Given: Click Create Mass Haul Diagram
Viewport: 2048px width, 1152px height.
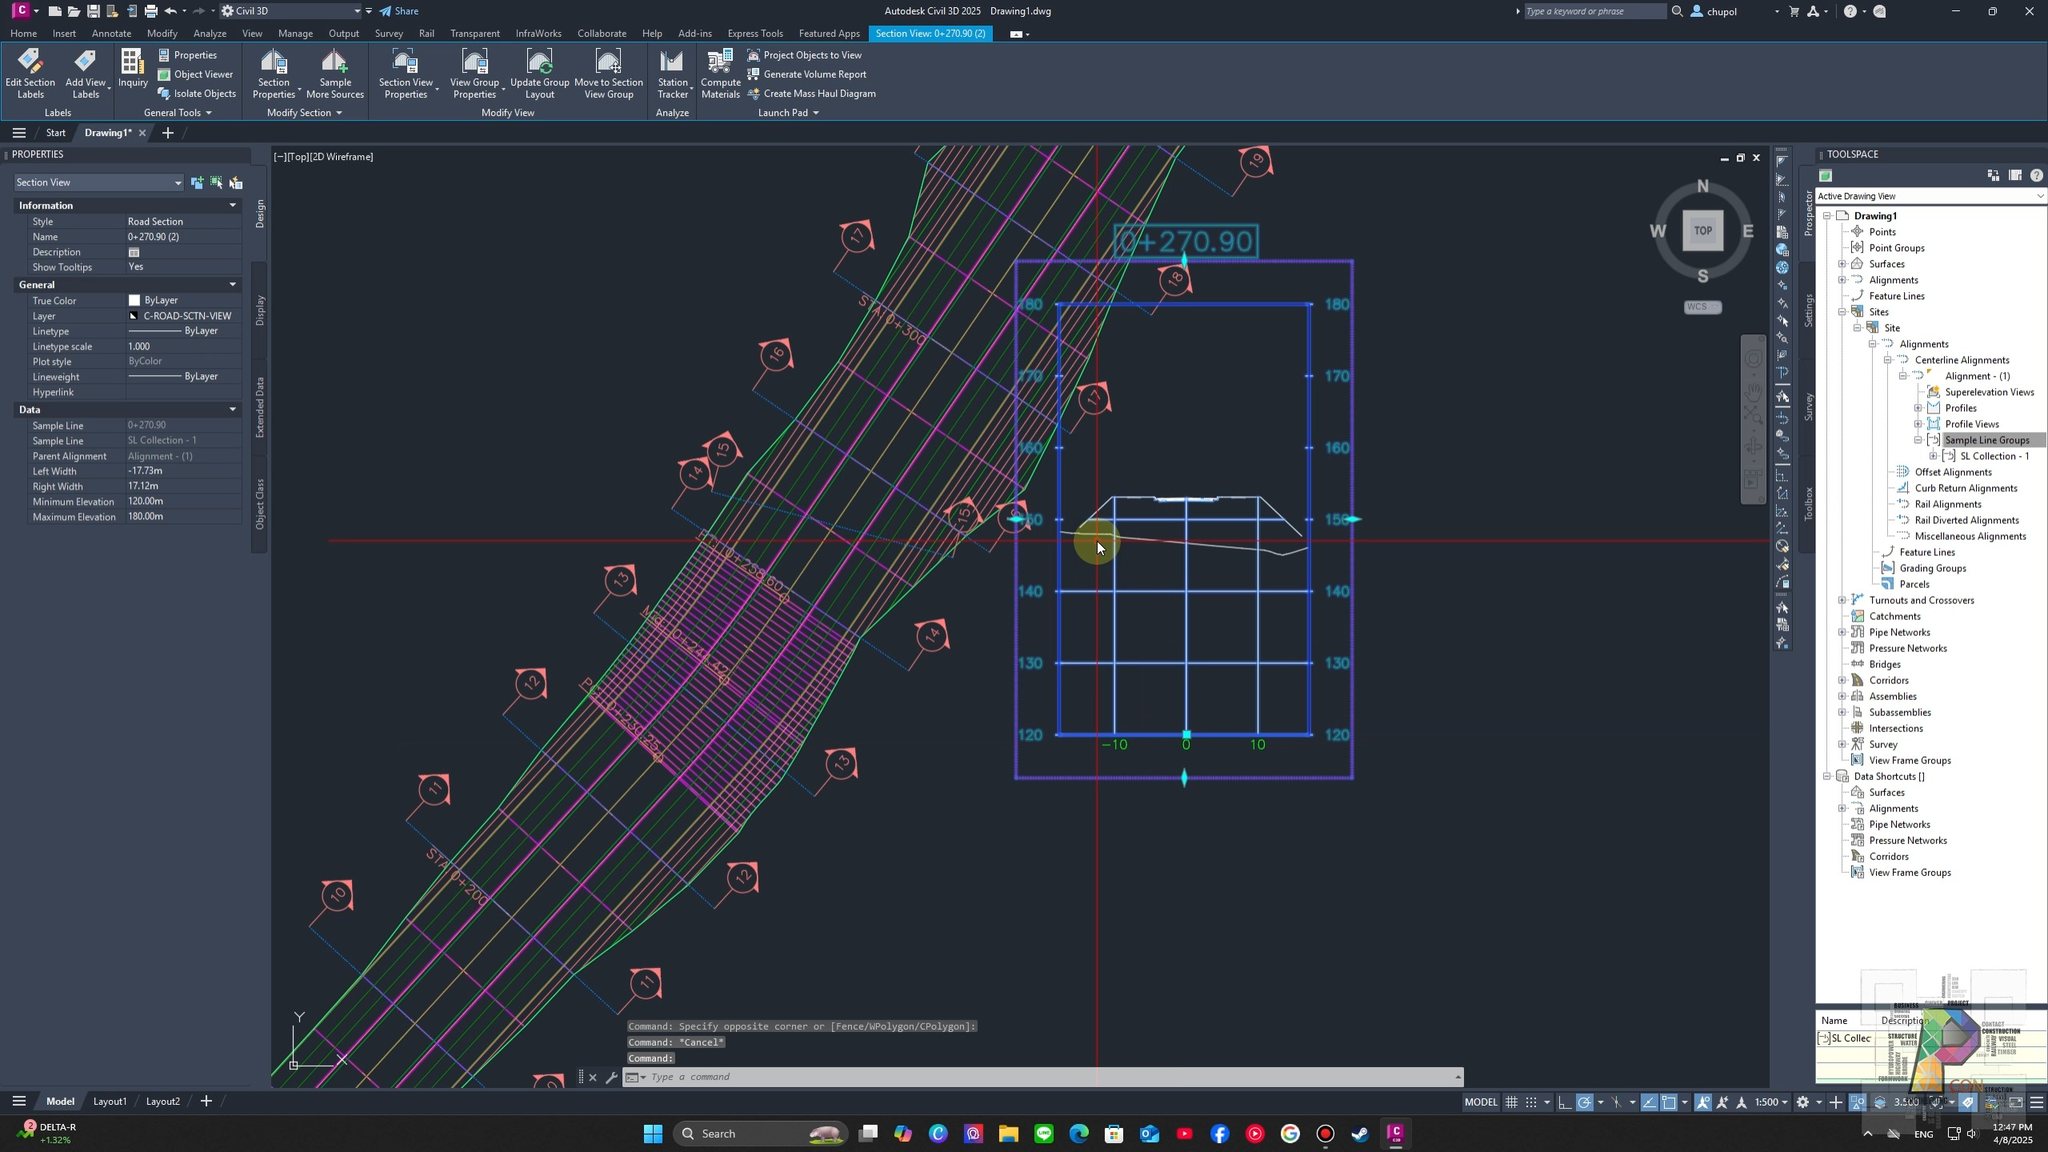Looking at the screenshot, I should [x=811, y=94].
